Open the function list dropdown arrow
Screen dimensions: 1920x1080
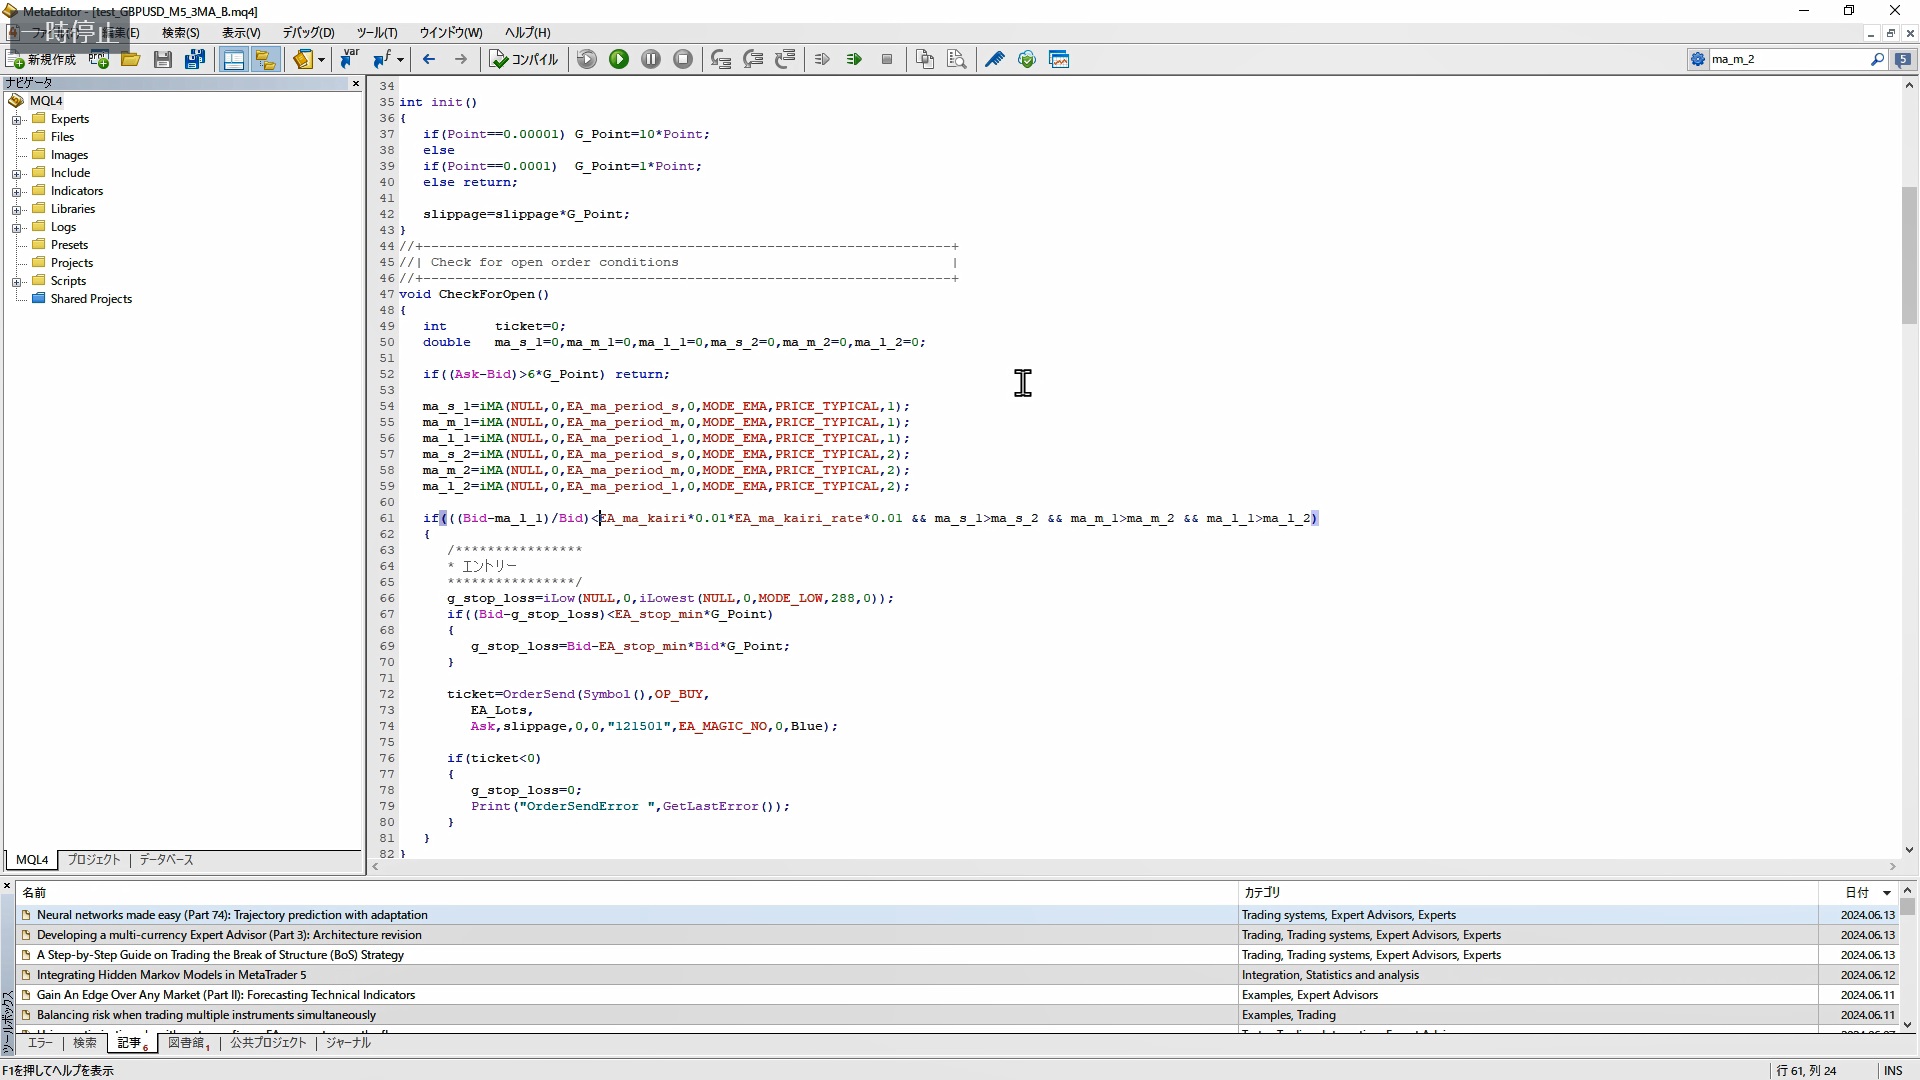(400, 60)
